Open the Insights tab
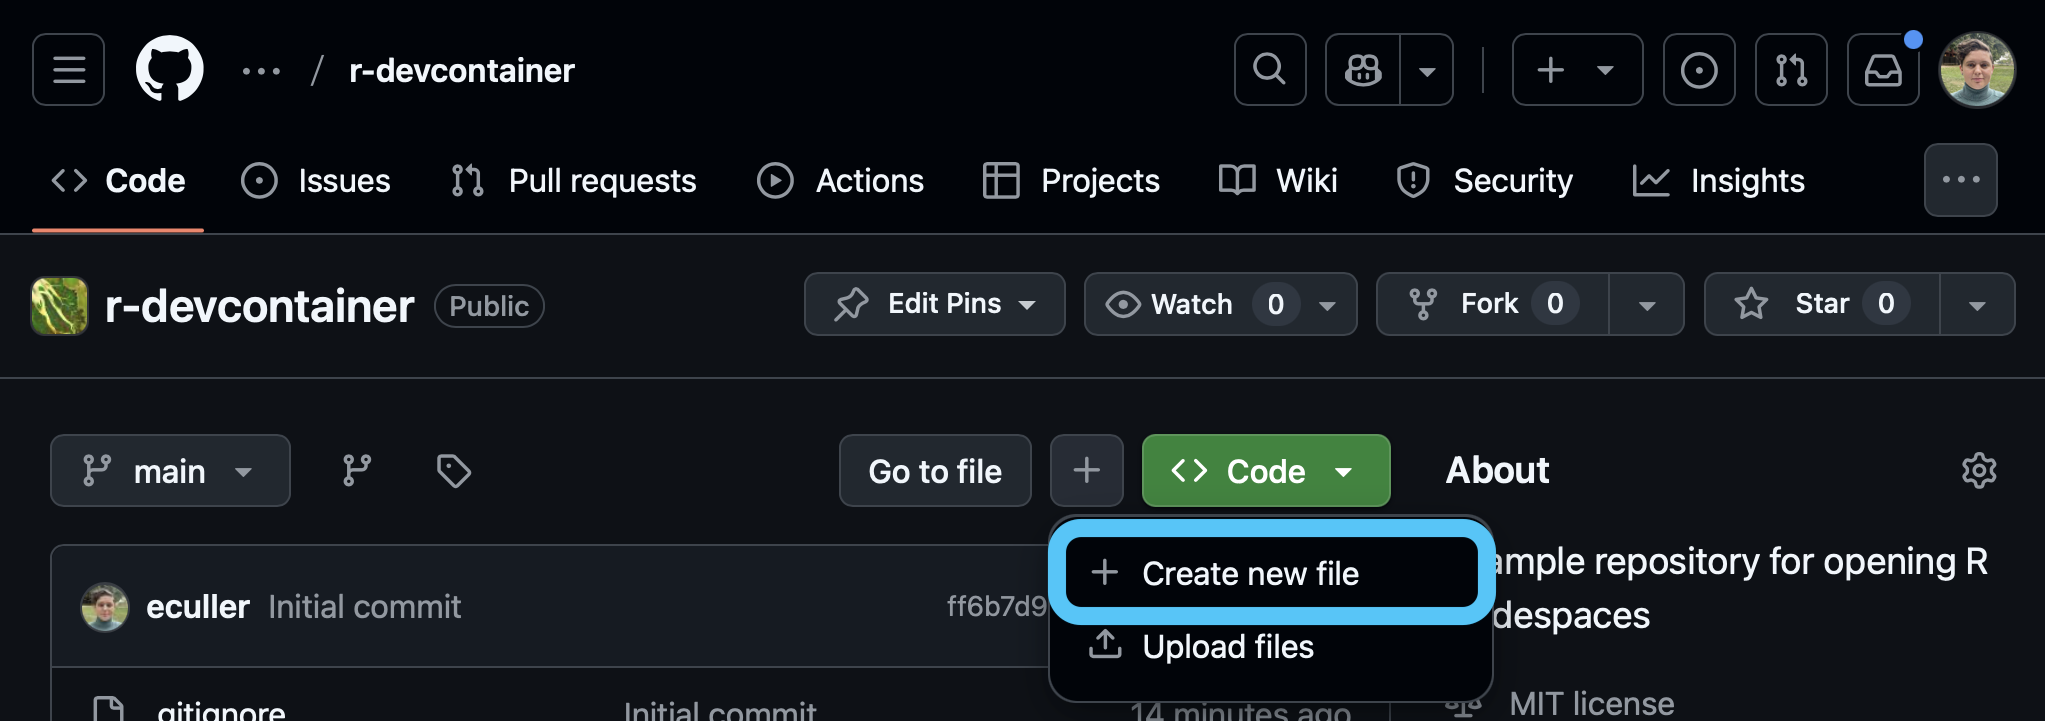Image resolution: width=2045 pixels, height=721 pixels. coord(1719,181)
